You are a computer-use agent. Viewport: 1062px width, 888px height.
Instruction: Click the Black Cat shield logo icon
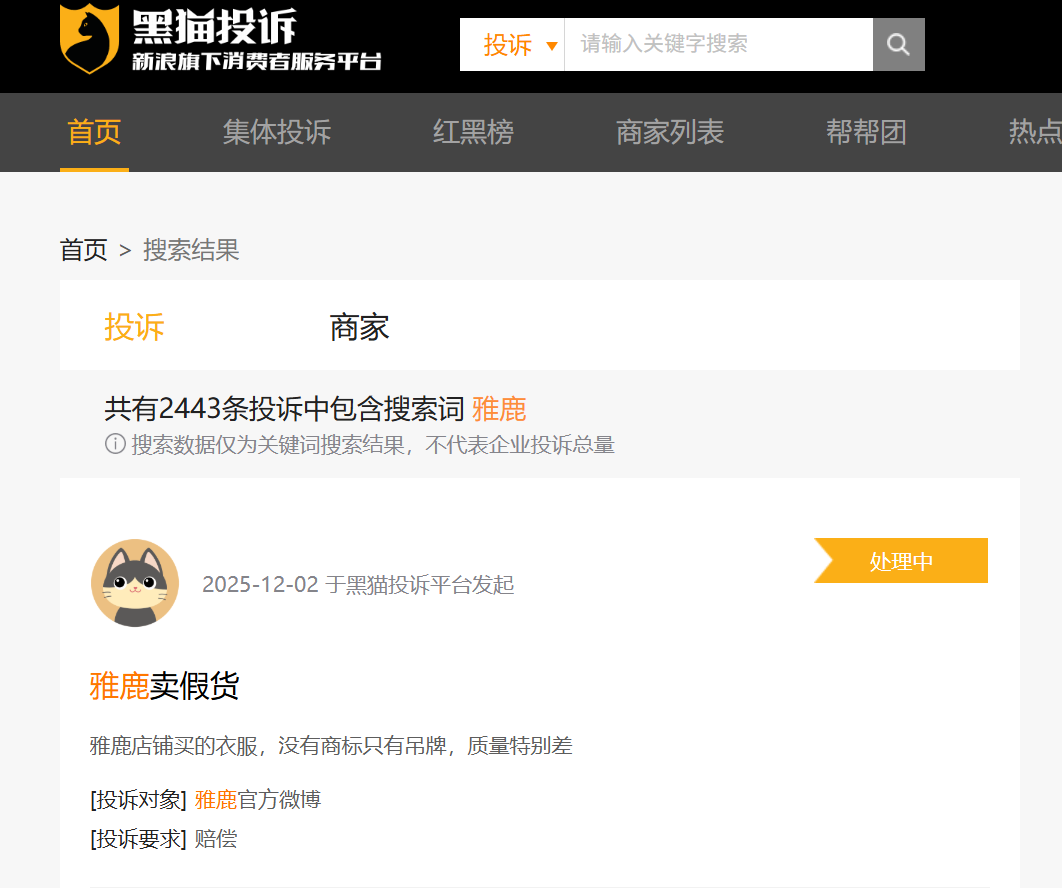coord(90,38)
